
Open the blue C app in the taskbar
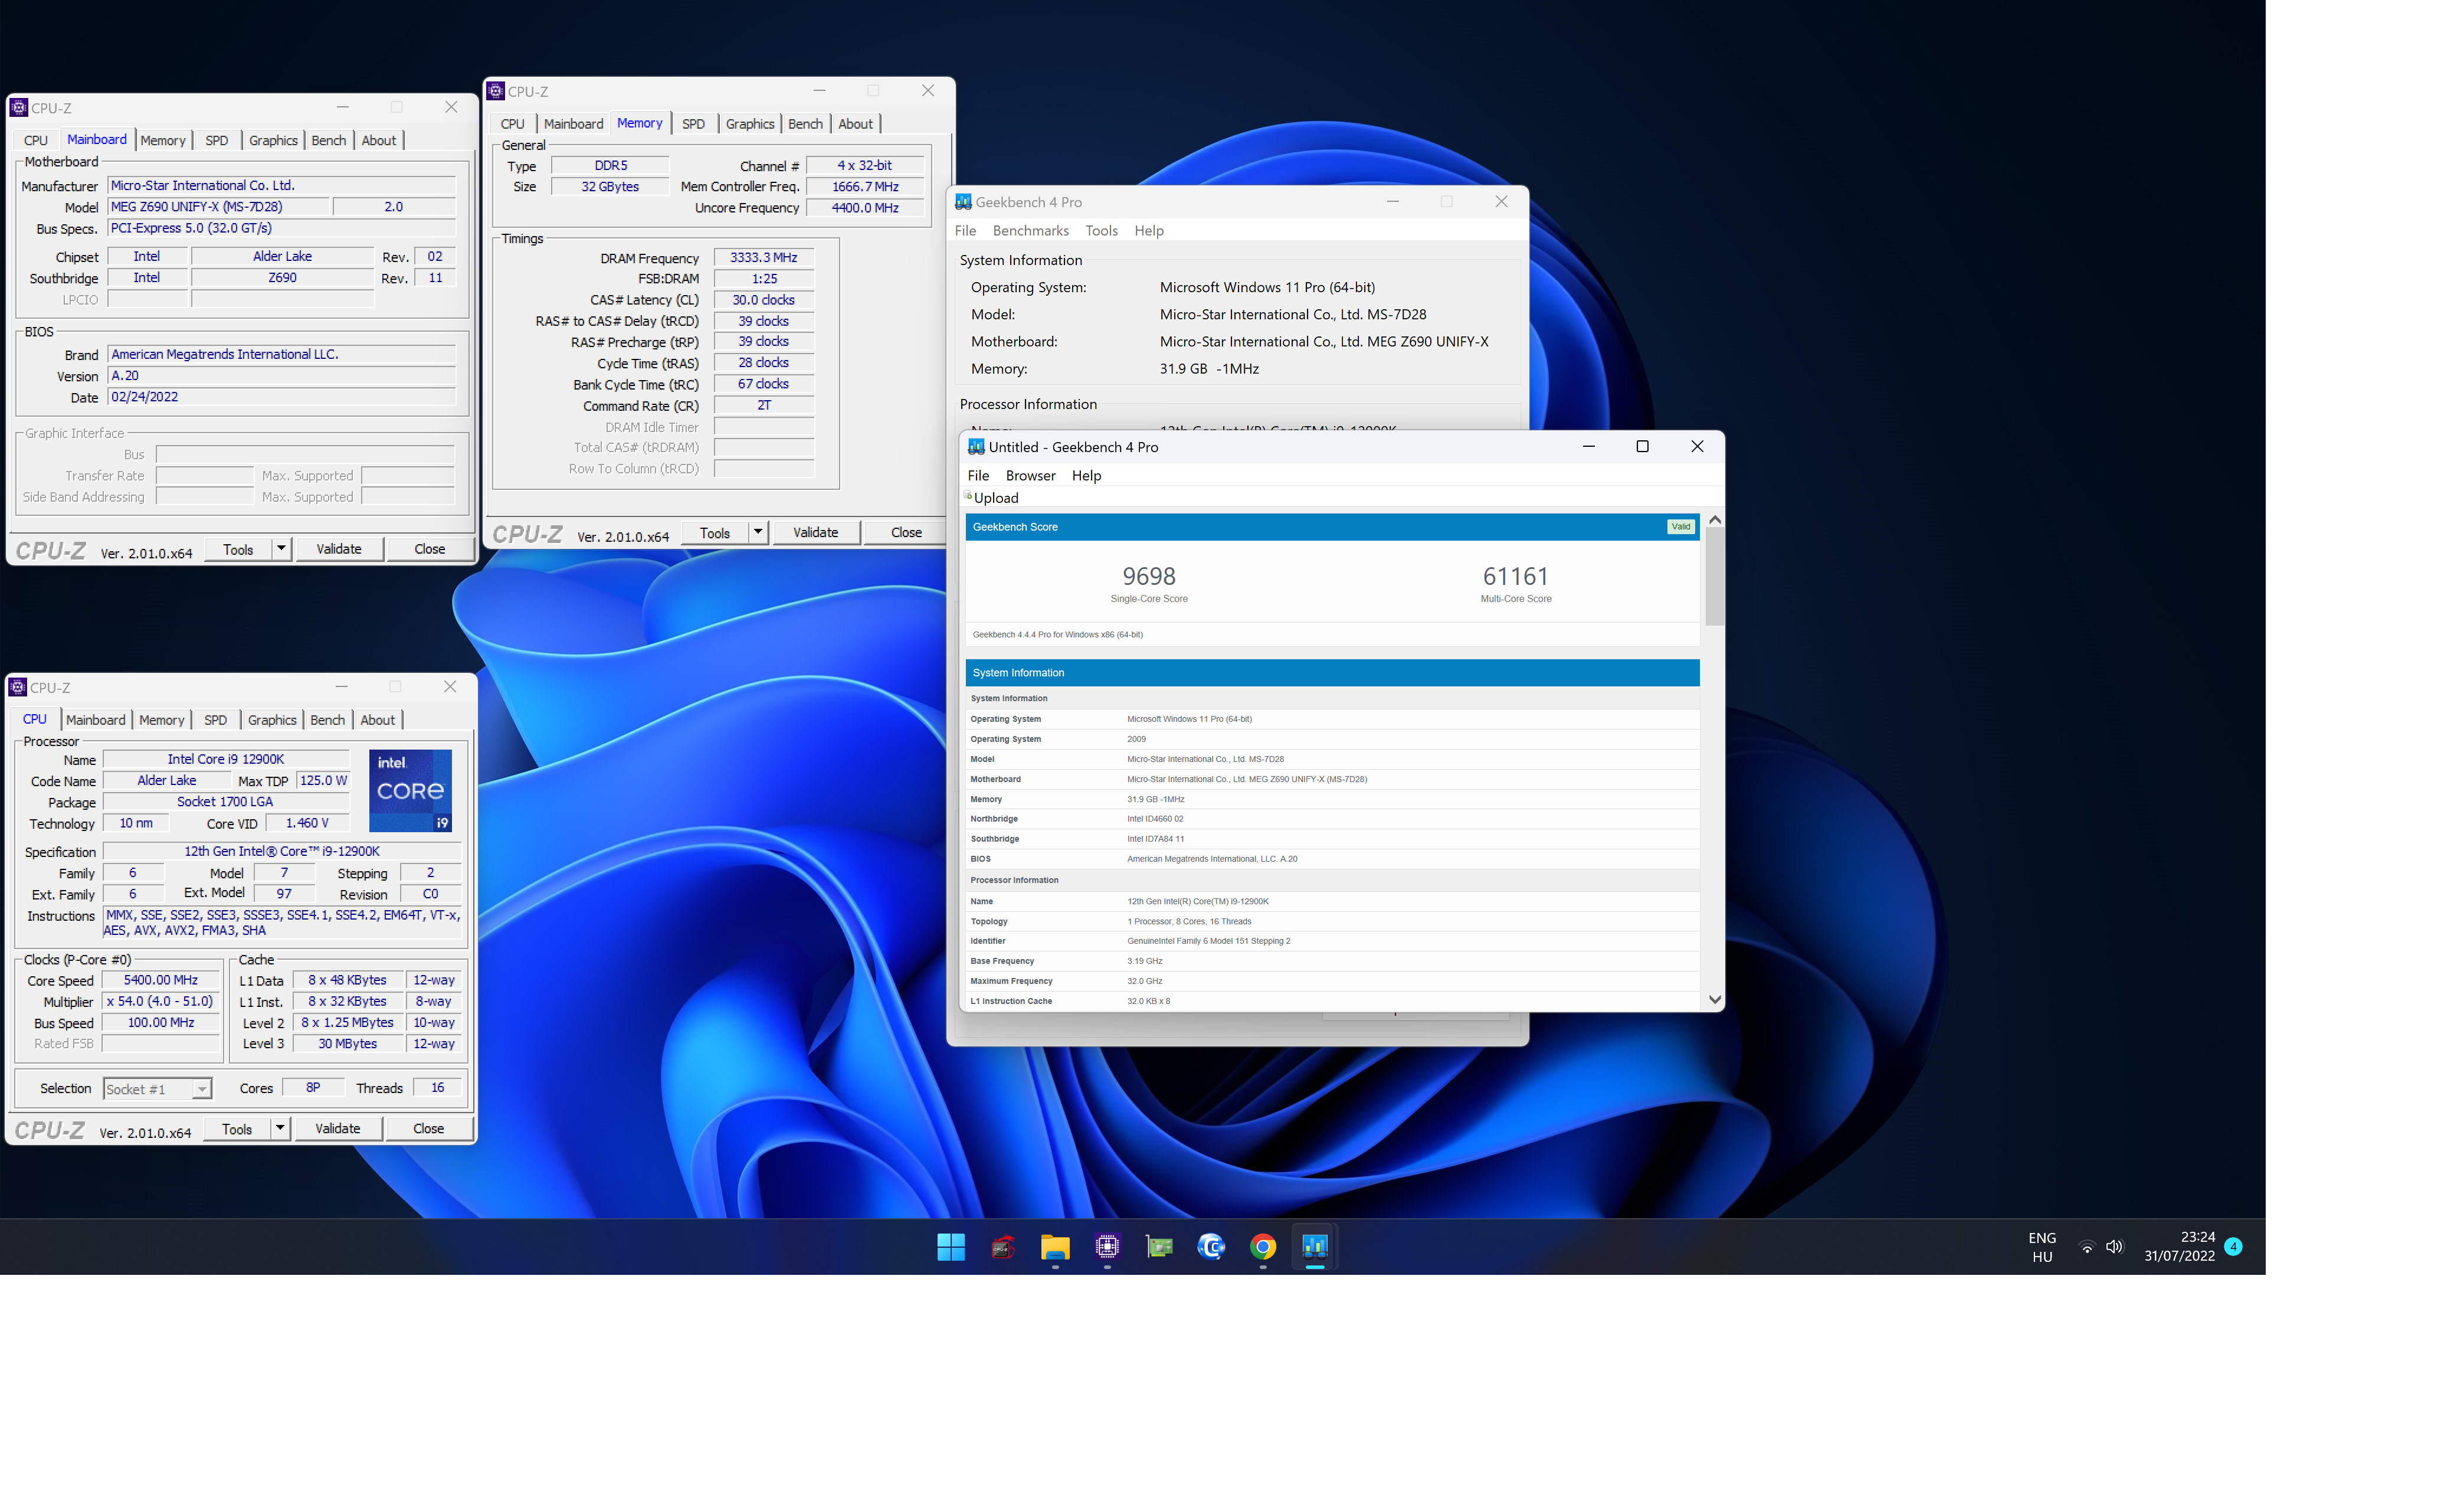1211,1246
